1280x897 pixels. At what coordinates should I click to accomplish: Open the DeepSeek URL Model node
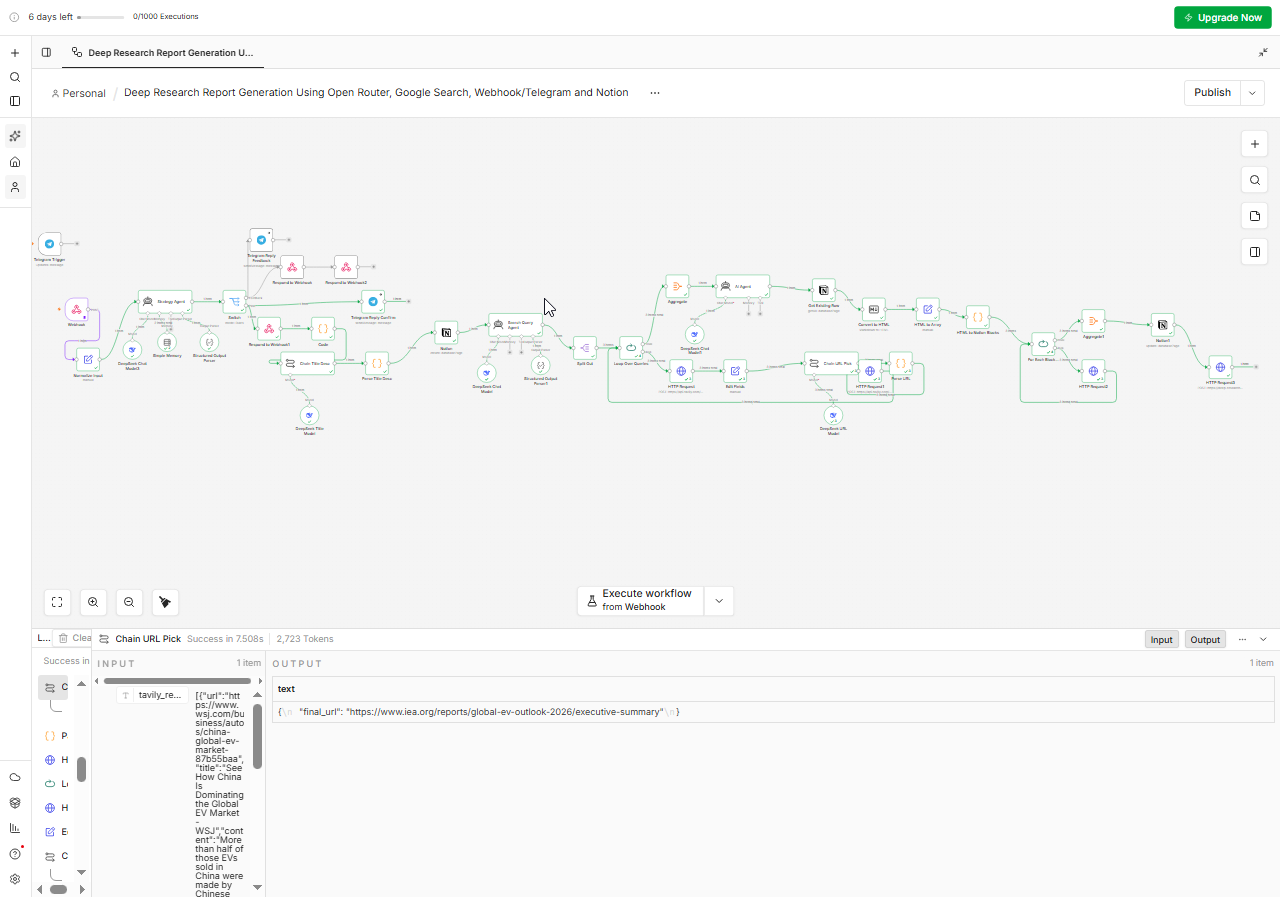[833, 416]
